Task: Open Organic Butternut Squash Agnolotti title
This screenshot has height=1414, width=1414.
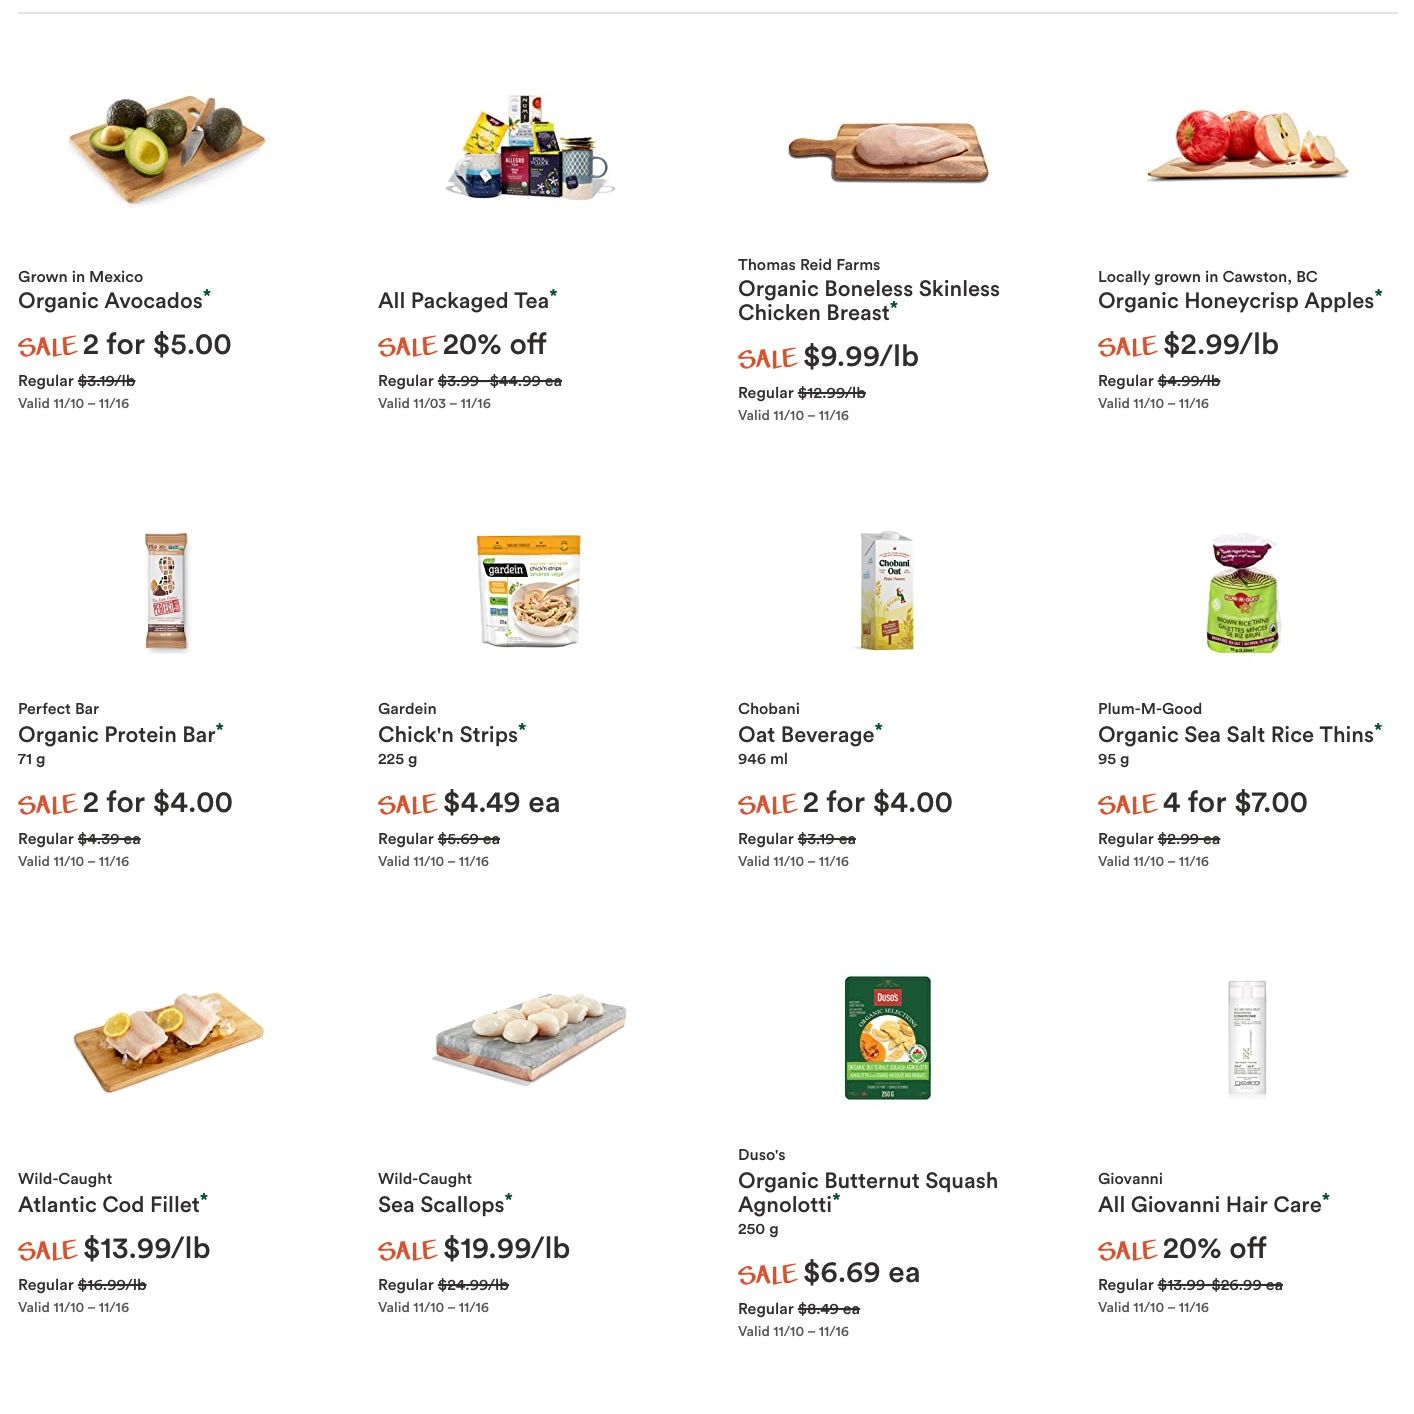Action: tap(867, 1193)
